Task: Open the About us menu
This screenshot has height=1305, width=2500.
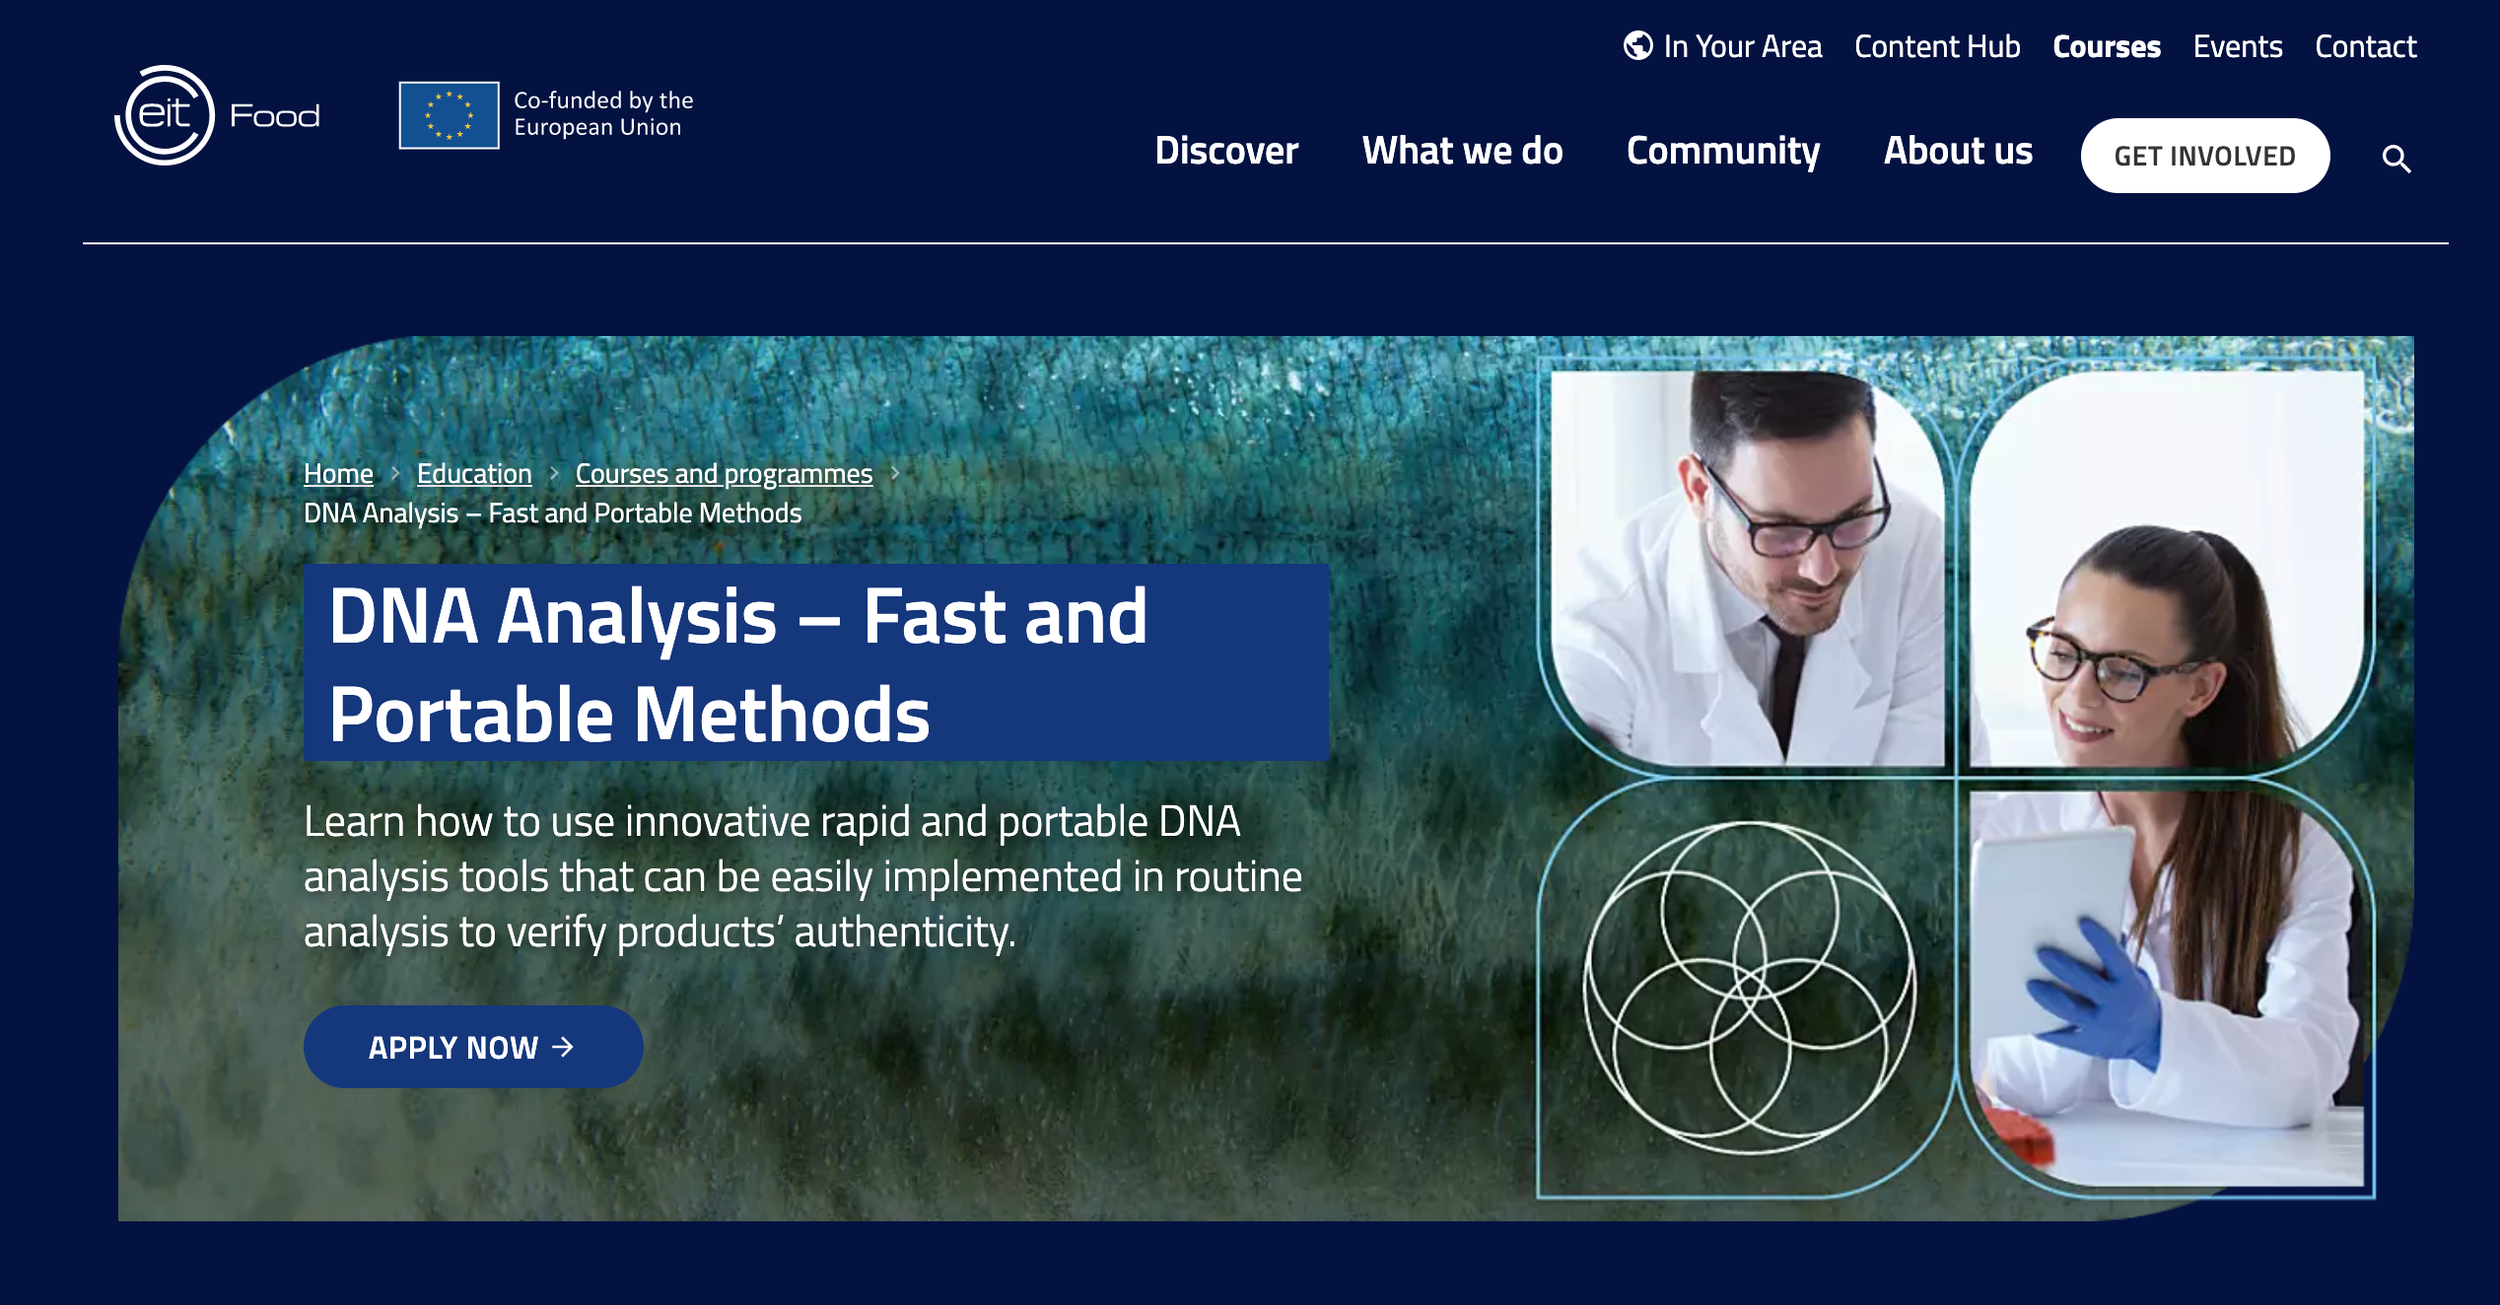Action: [1958, 151]
